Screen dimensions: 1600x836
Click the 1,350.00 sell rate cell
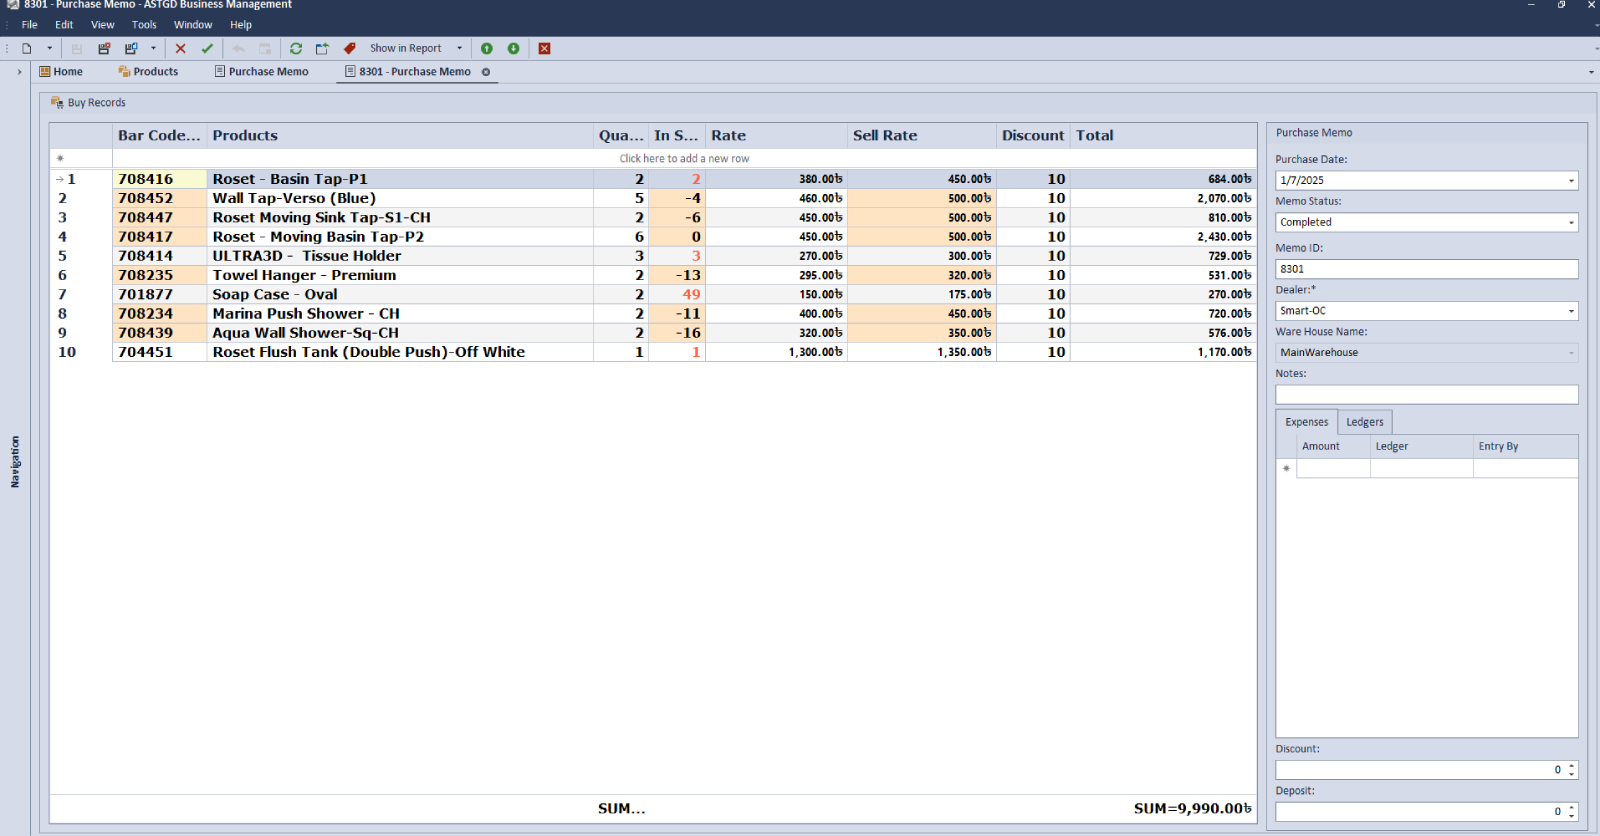tap(921, 352)
